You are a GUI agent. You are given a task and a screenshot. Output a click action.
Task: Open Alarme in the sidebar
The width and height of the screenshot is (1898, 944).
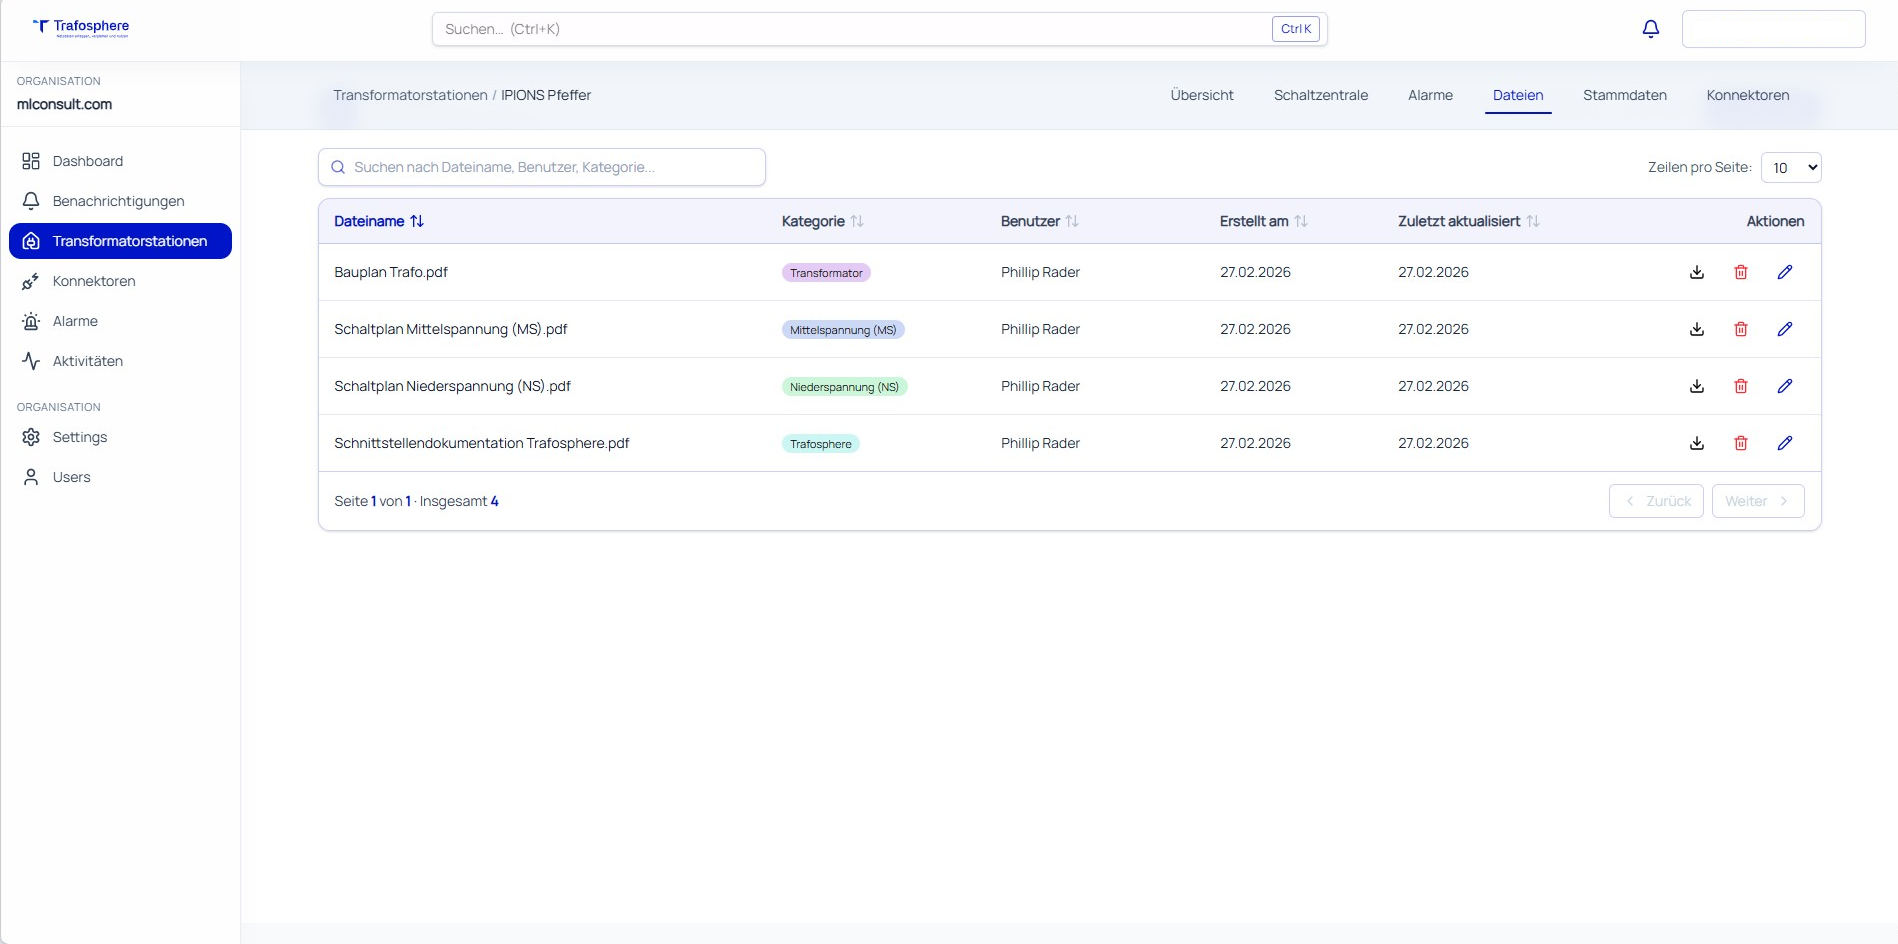coord(75,321)
